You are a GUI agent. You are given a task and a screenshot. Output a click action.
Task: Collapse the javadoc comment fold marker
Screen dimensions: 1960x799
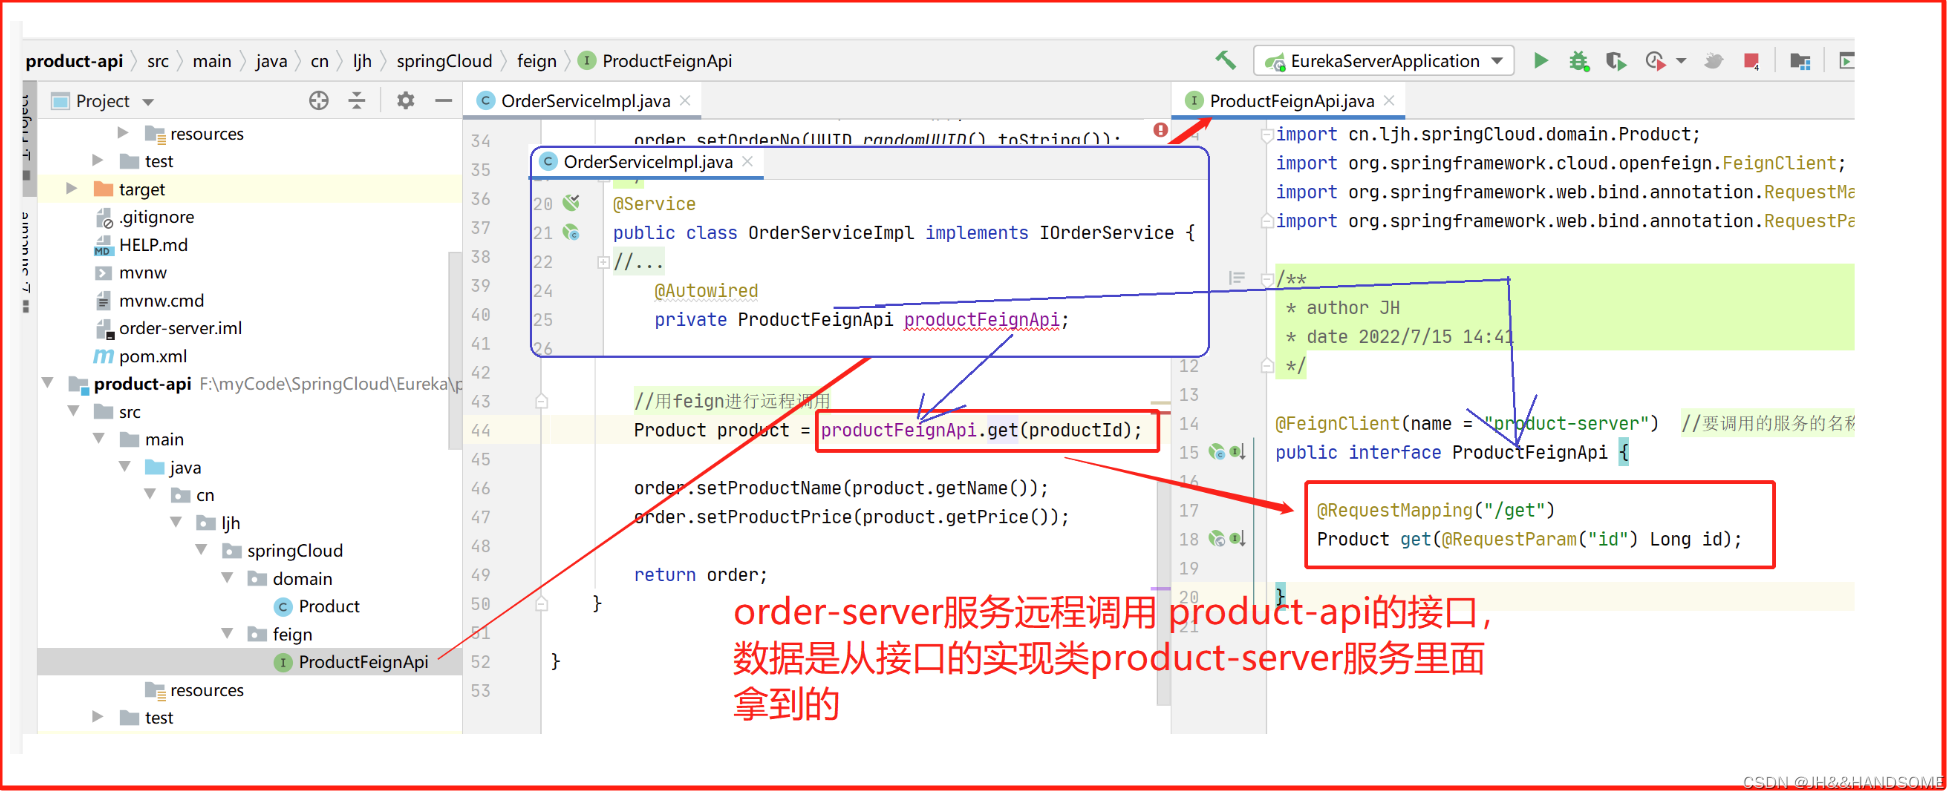tap(1267, 279)
